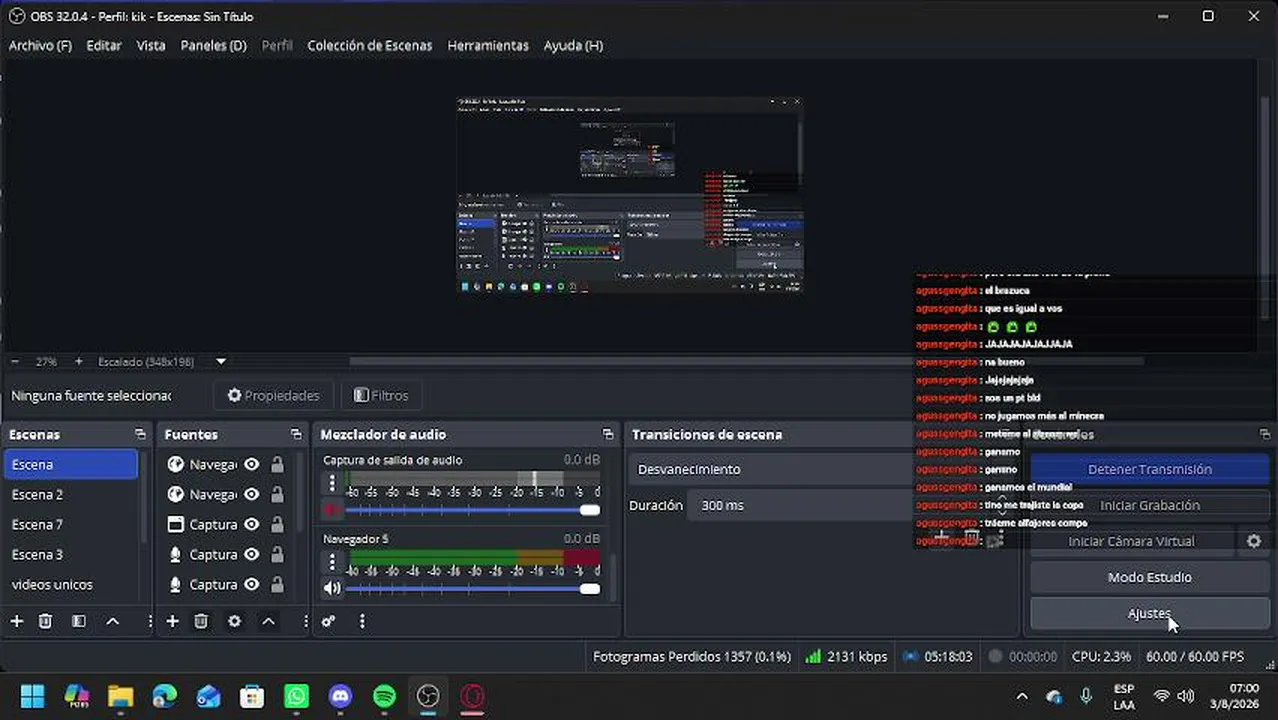The image size is (1278, 720).
Task: Move scene up with Escenas arrow icon
Action: point(113,621)
